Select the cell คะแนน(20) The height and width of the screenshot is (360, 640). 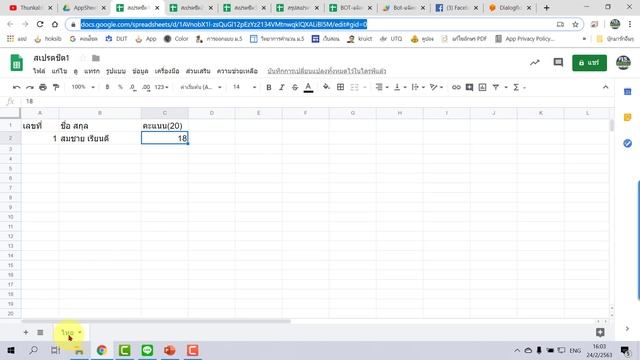point(164,126)
